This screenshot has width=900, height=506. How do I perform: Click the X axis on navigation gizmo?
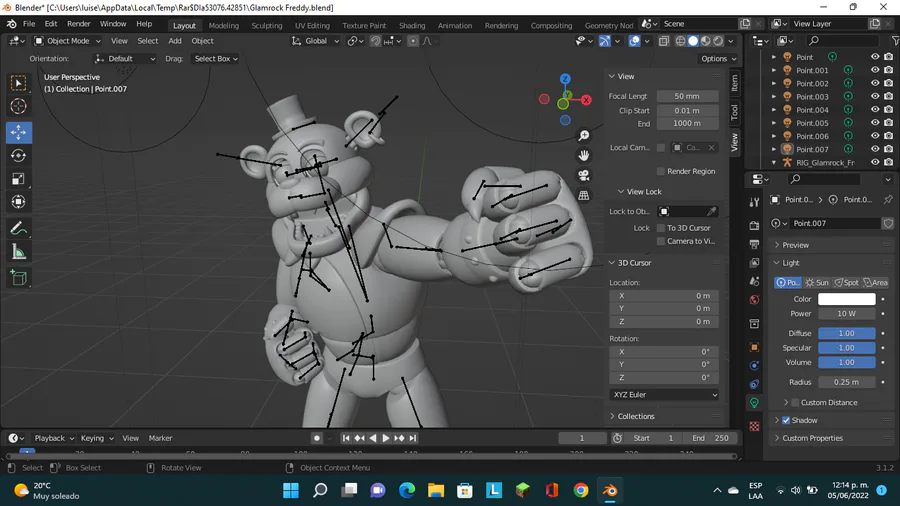pos(586,100)
